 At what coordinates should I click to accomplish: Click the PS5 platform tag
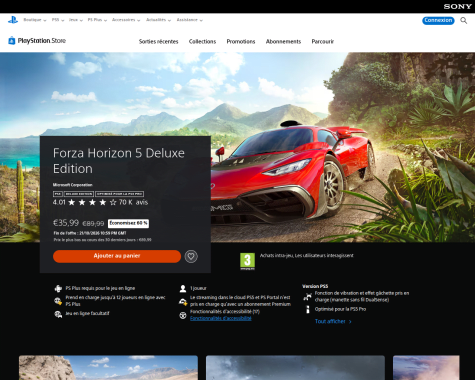58,194
